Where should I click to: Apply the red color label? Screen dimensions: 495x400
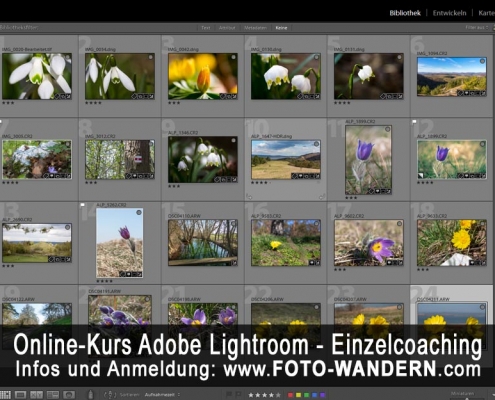(x=290, y=395)
